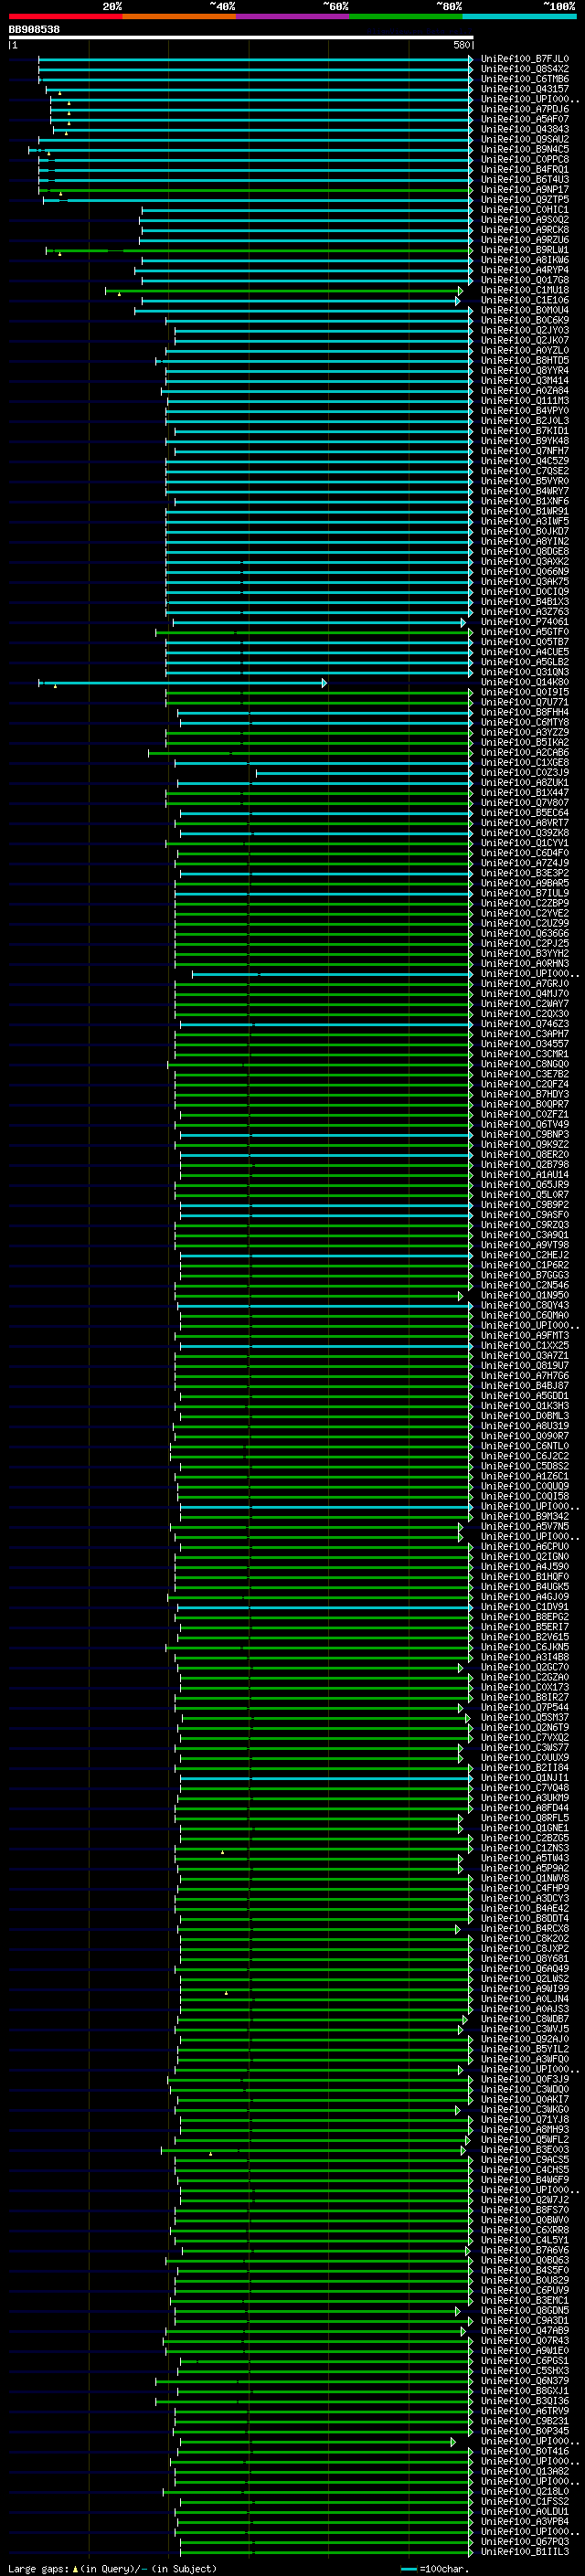The height and width of the screenshot is (2576, 585).
Task: Select hit label UniRef100_A9NP17
Action: 524,190
